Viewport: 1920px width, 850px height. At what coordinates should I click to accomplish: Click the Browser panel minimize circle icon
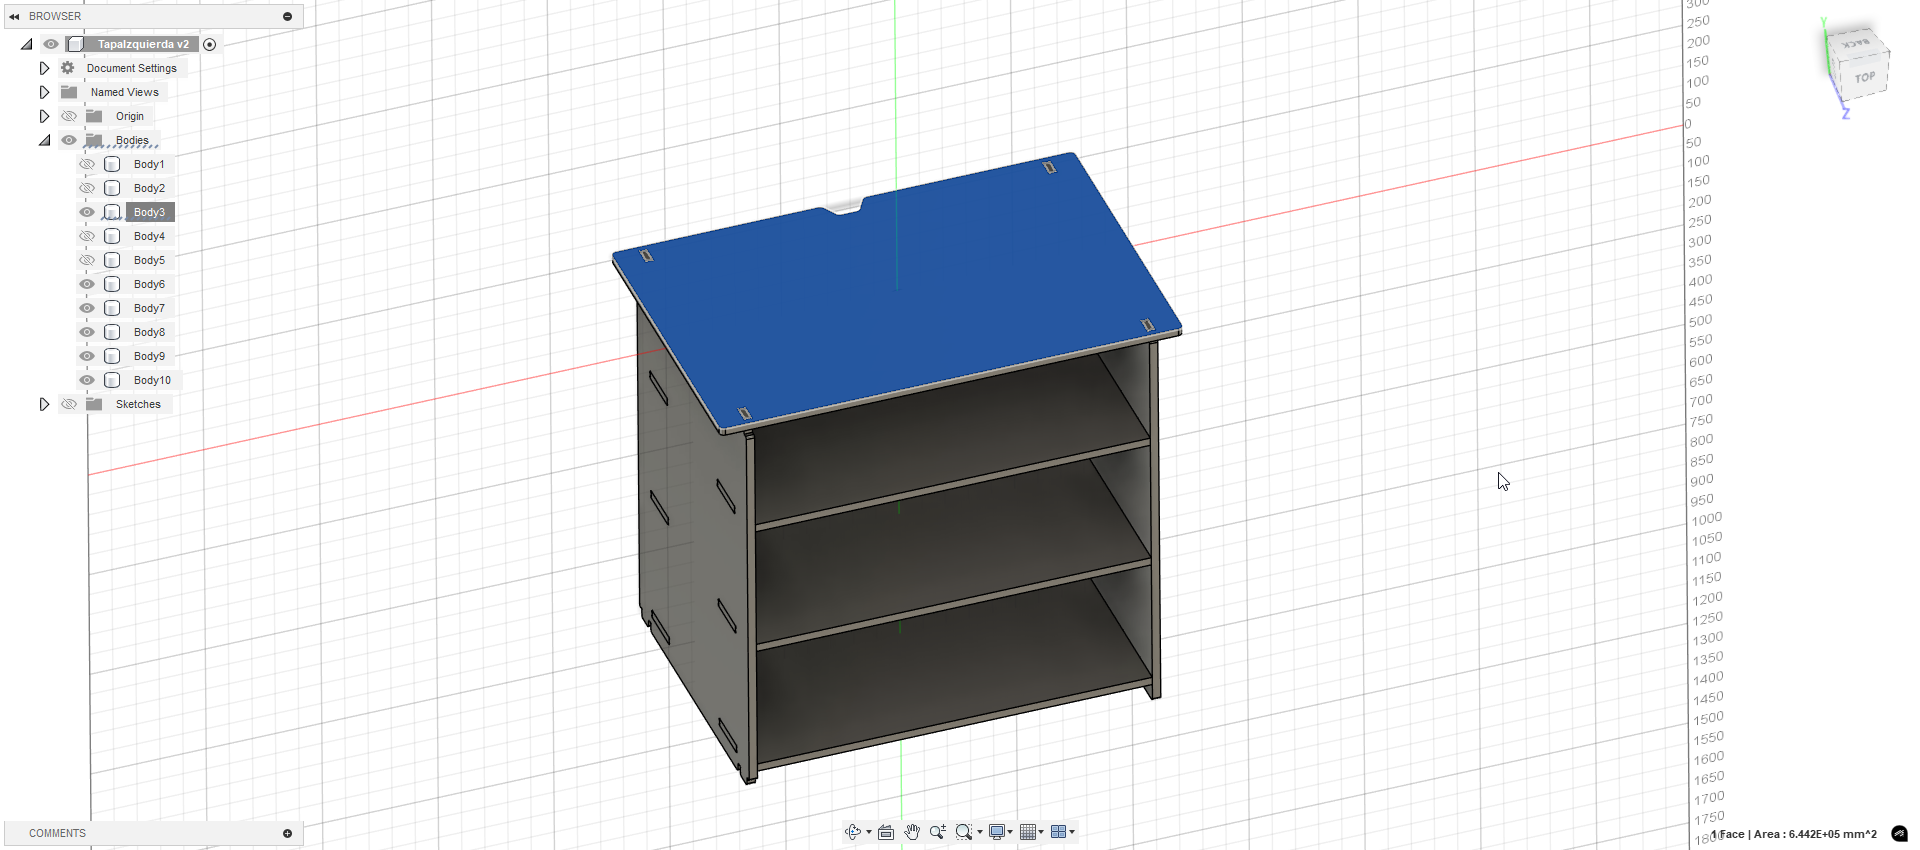(x=288, y=16)
